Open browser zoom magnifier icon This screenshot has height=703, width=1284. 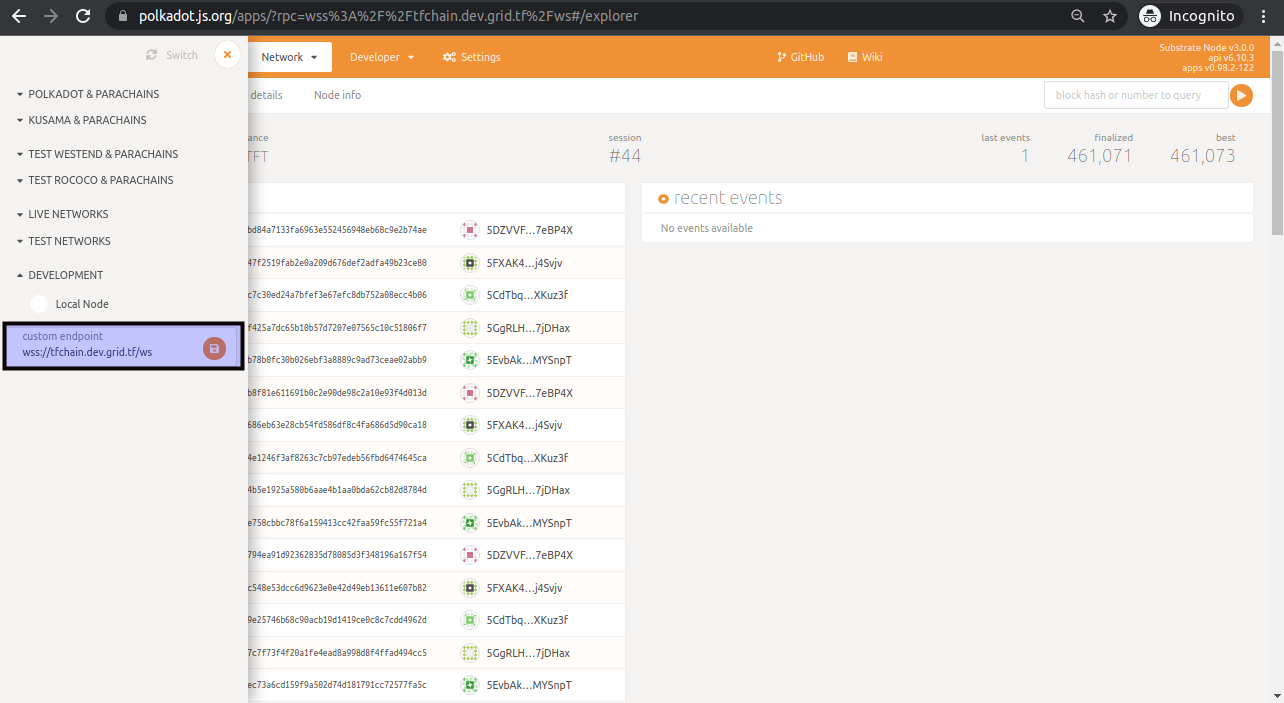coord(1077,16)
